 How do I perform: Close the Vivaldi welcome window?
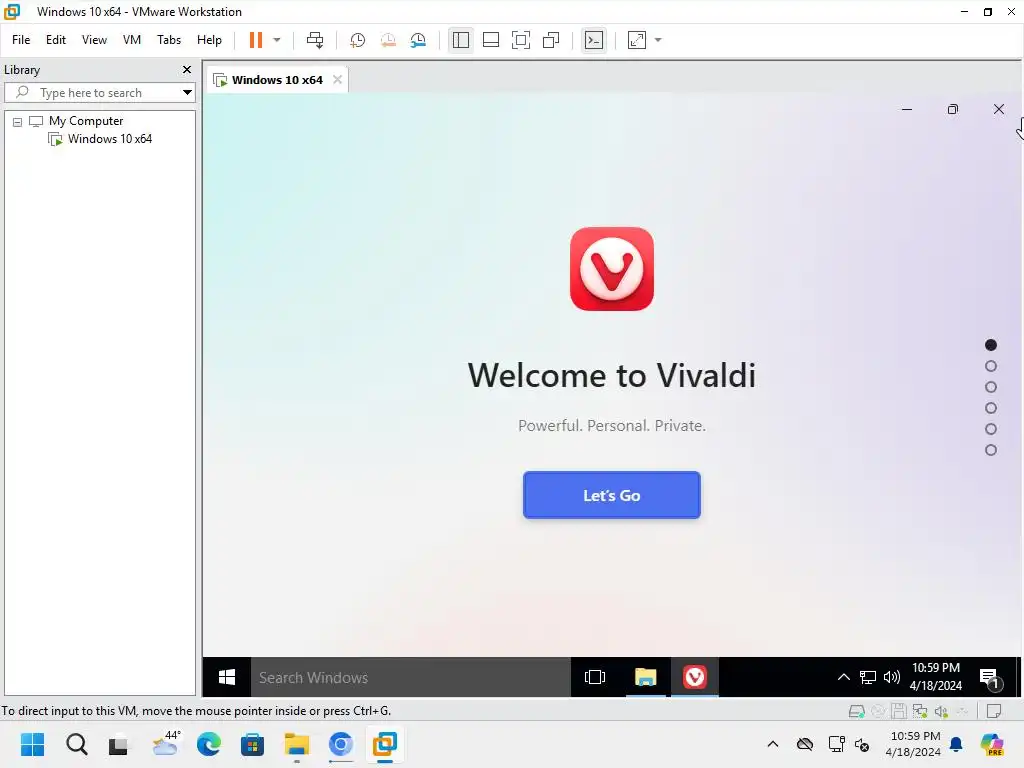(x=999, y=109)
